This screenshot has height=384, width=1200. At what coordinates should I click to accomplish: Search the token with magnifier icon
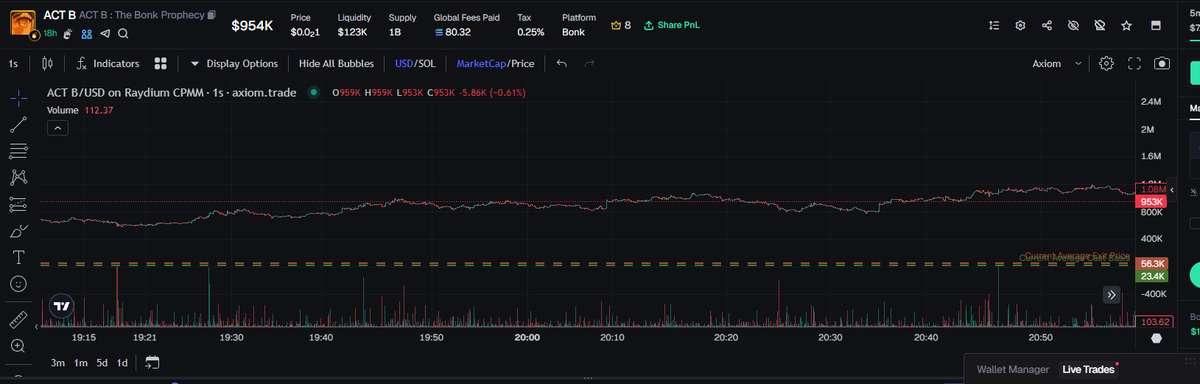[123, 33]
